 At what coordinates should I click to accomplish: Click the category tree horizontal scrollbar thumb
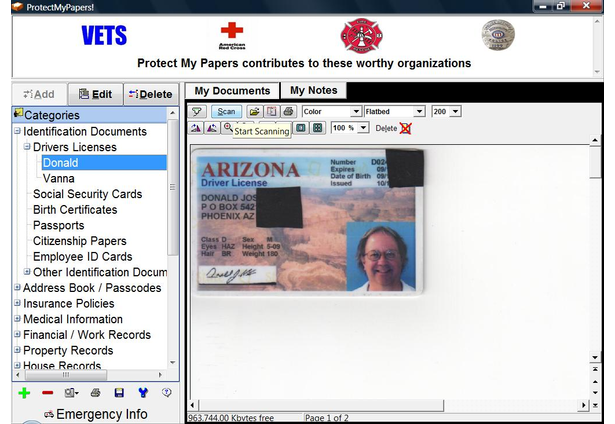[x=66, y=375]
